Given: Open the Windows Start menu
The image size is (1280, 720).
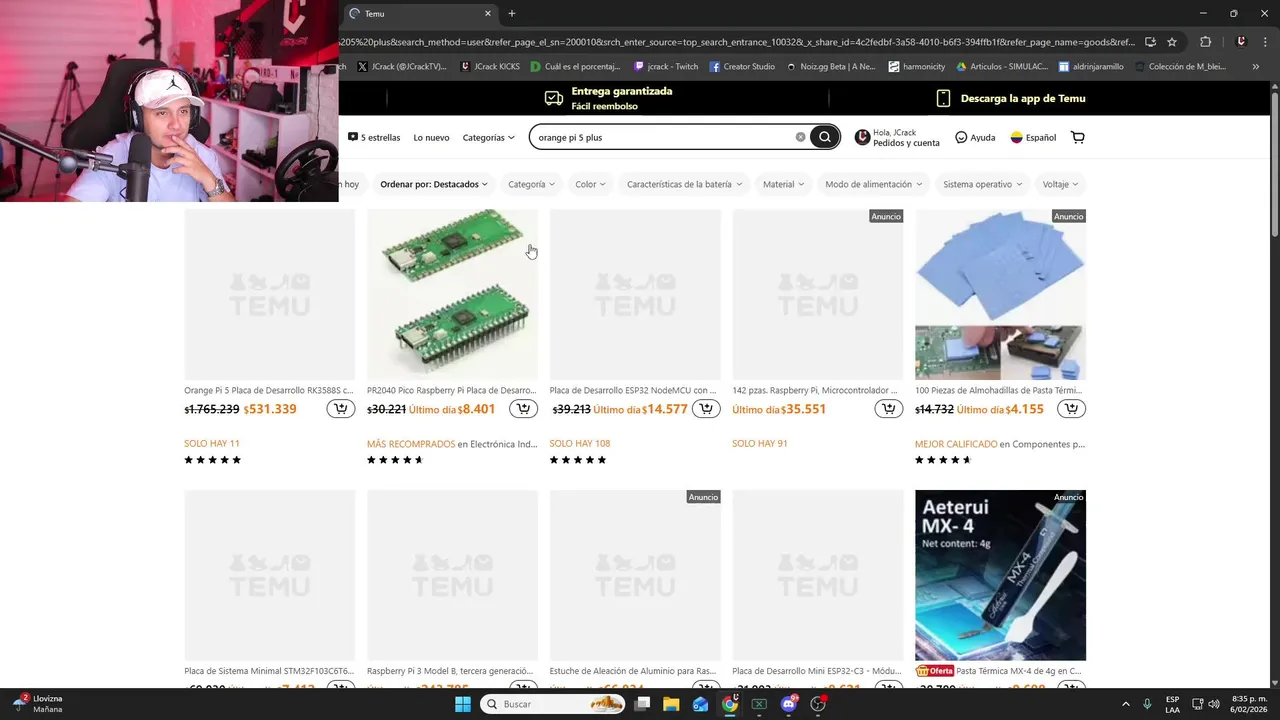Looking at the screenshot, I should pyautogui.click(x=462, y=704).
